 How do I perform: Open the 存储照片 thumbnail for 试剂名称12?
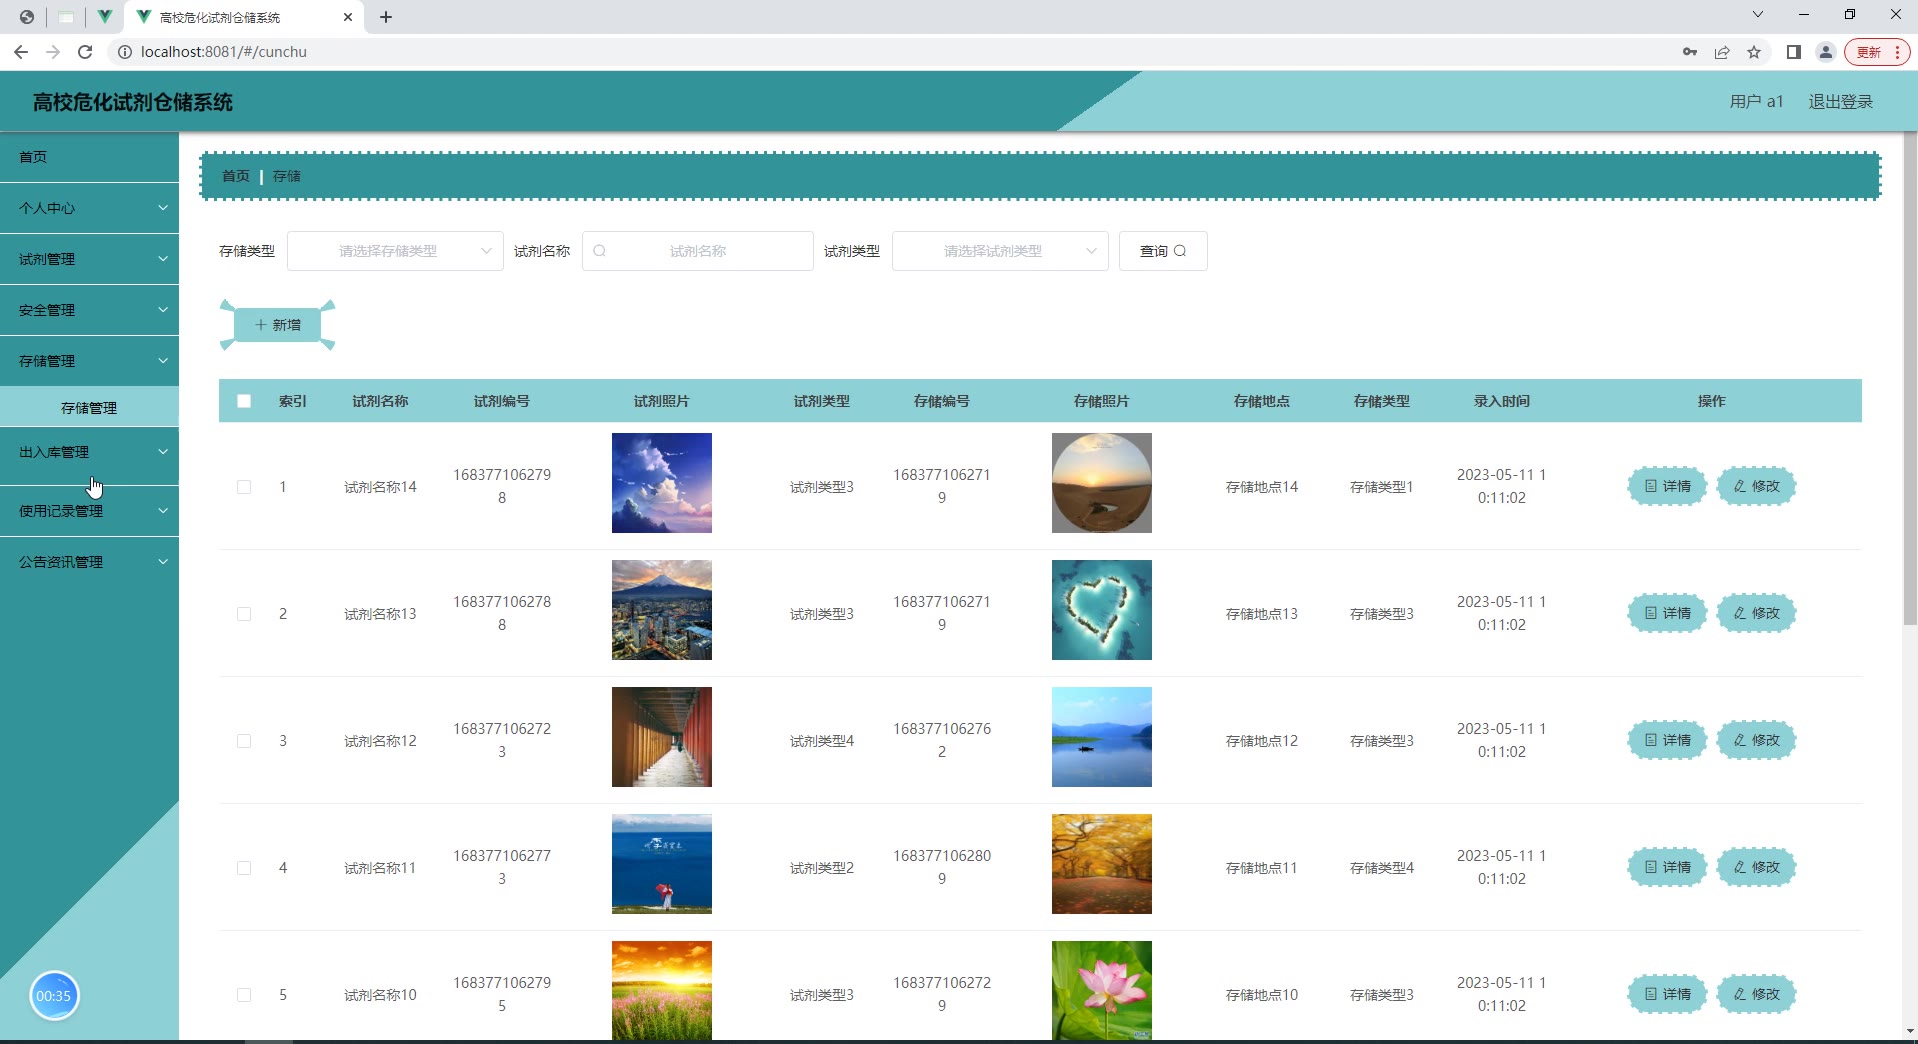(1102, 737)
